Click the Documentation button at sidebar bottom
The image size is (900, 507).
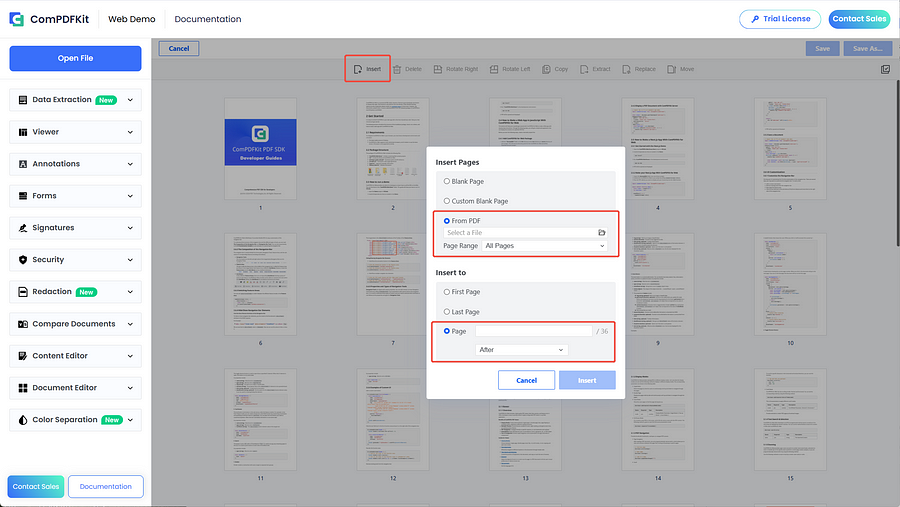106,486
